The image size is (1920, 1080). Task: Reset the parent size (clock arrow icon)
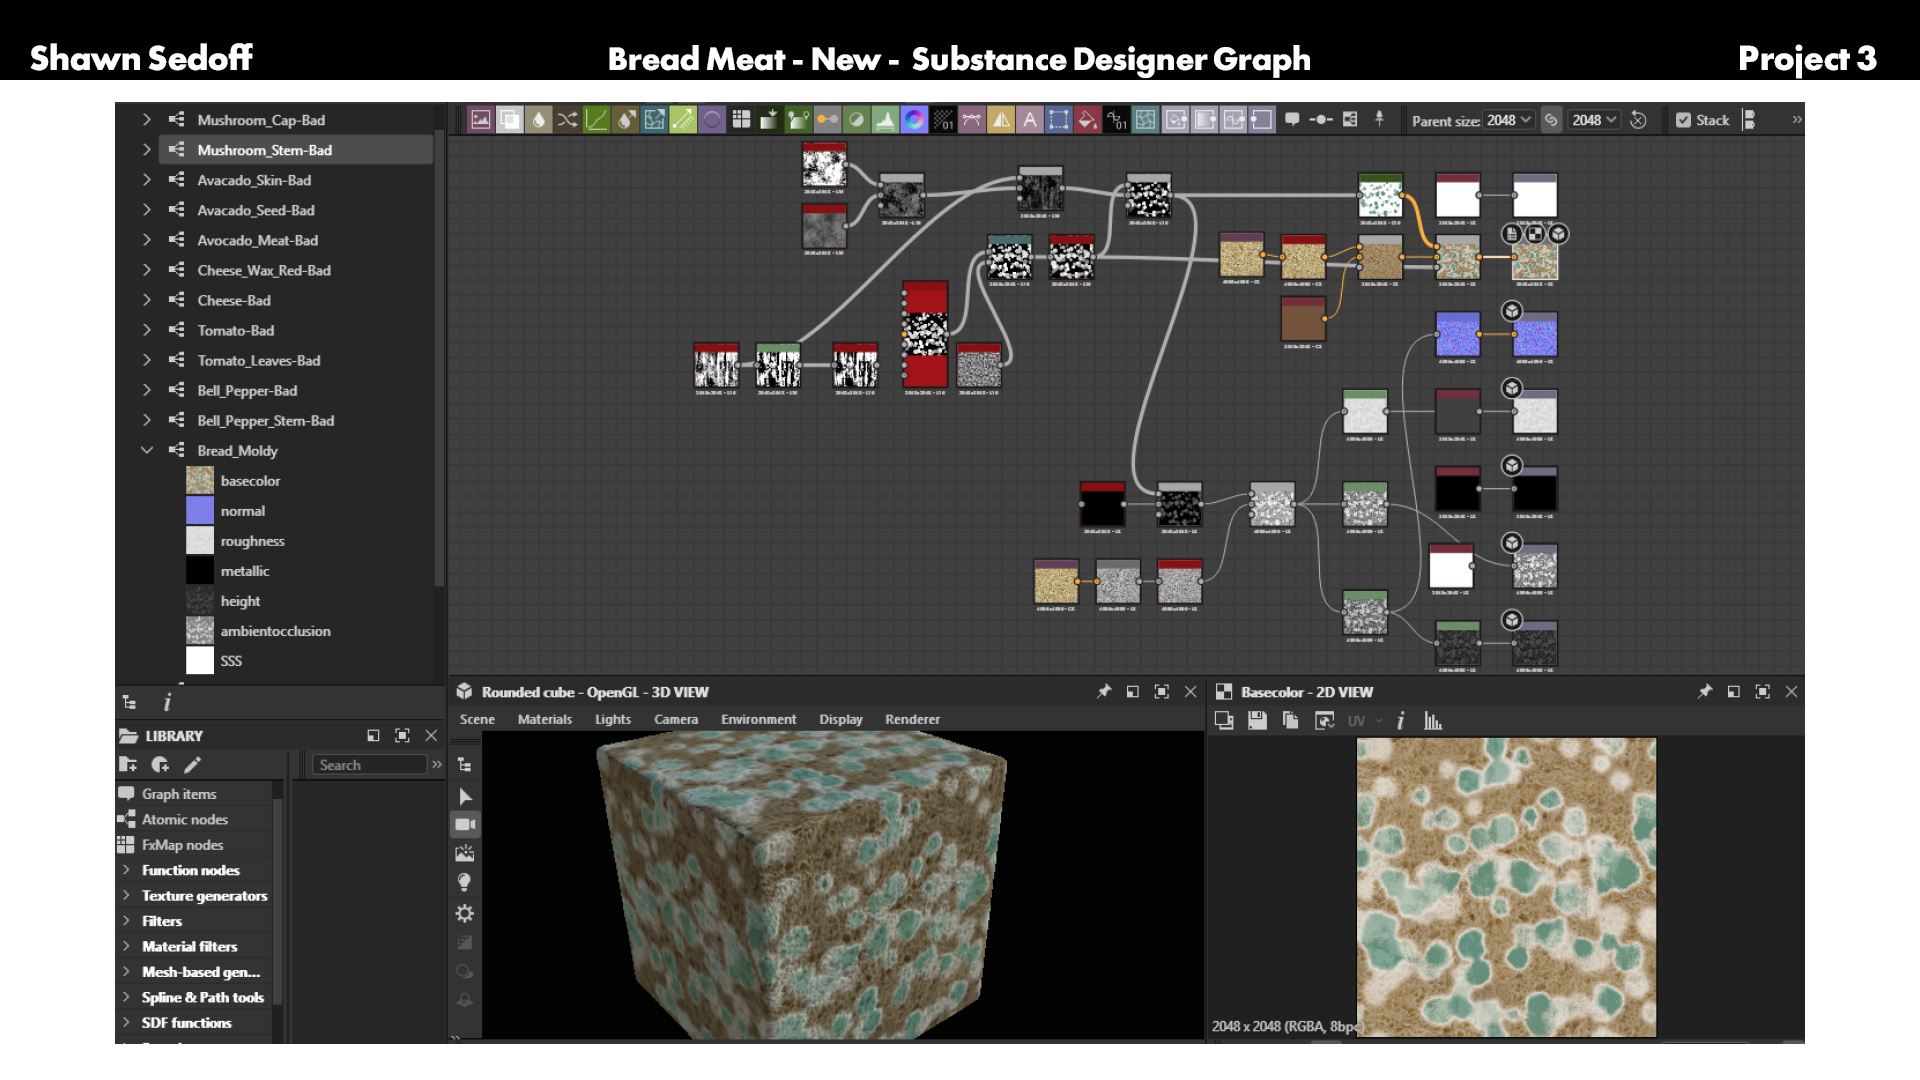(1638, 120)
